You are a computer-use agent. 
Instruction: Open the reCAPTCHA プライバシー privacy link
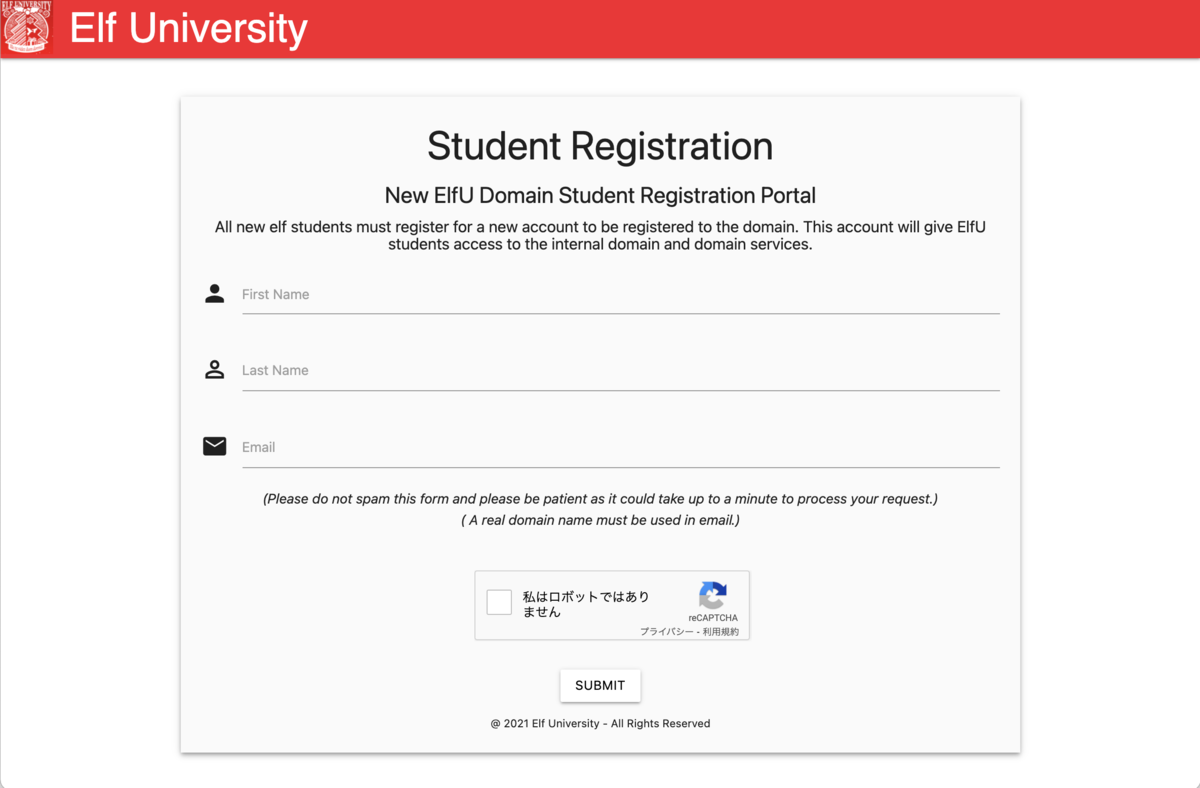667,632
